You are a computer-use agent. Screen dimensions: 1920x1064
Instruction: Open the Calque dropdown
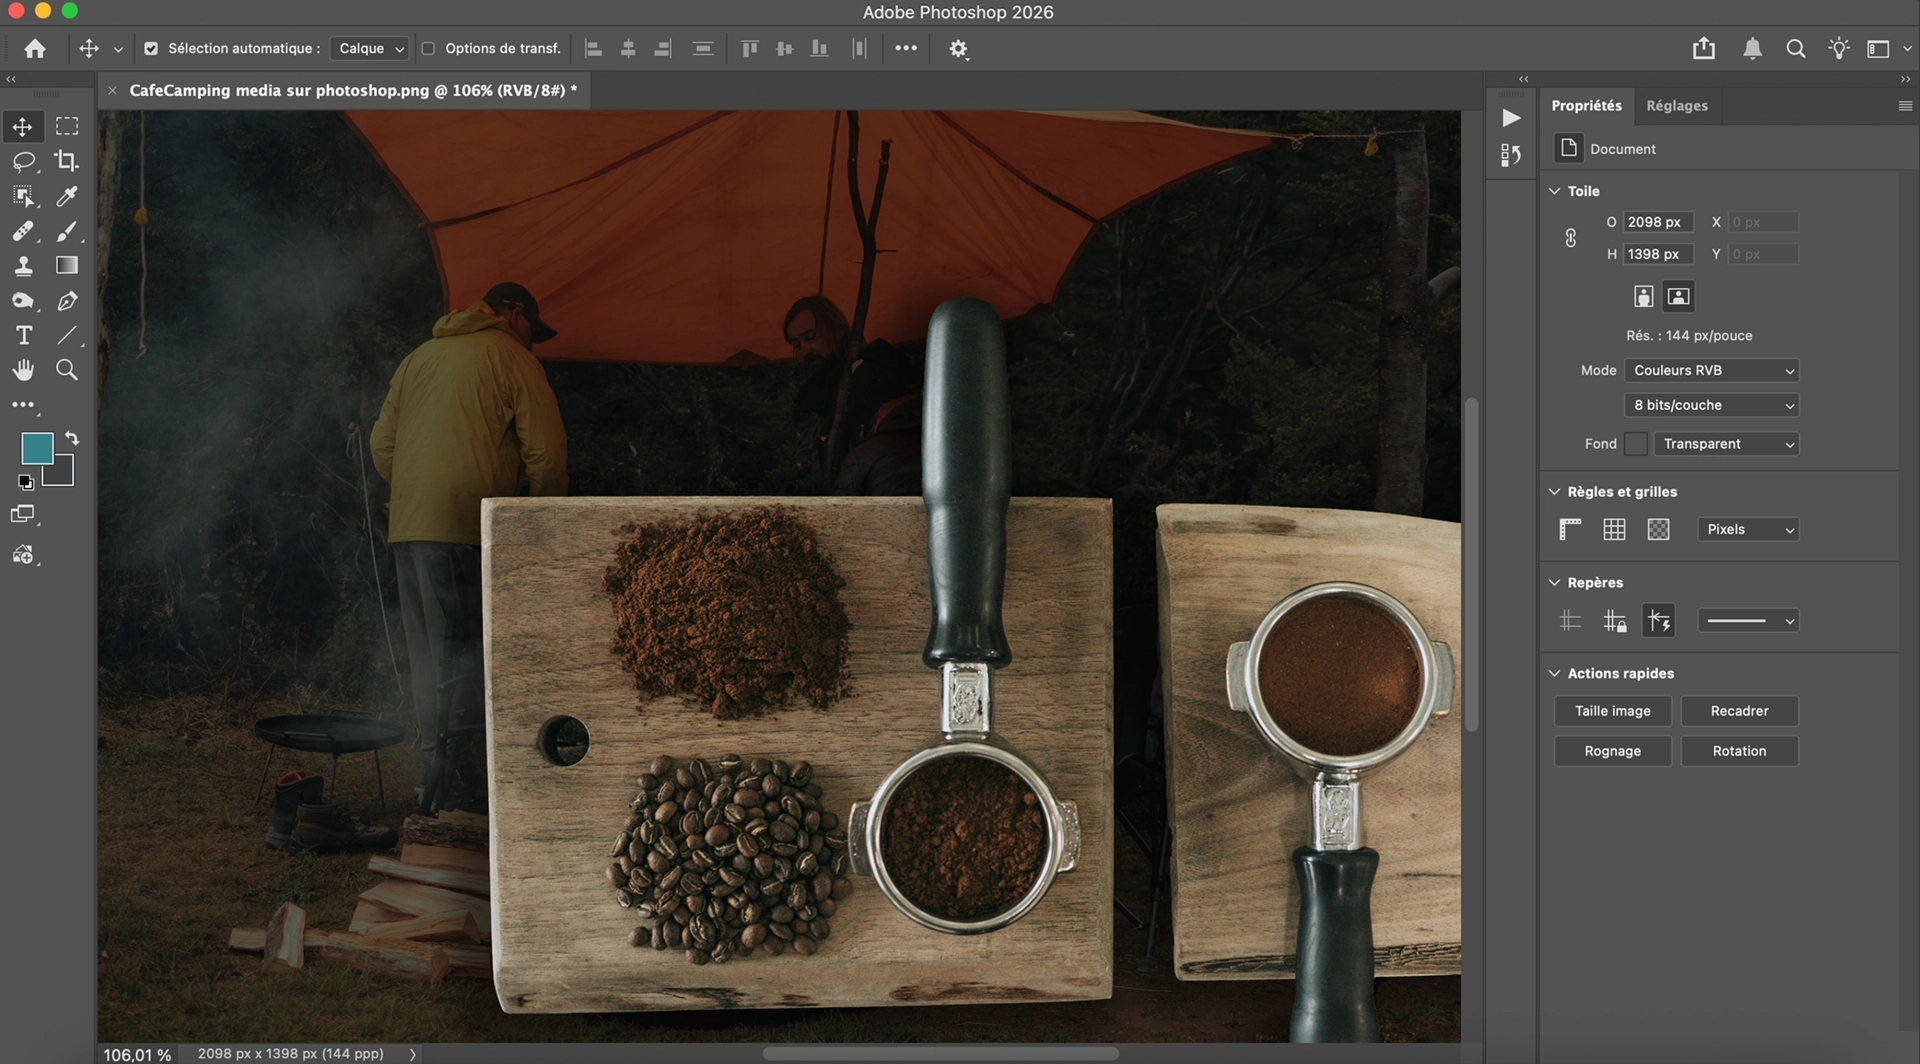pos(370,48)
